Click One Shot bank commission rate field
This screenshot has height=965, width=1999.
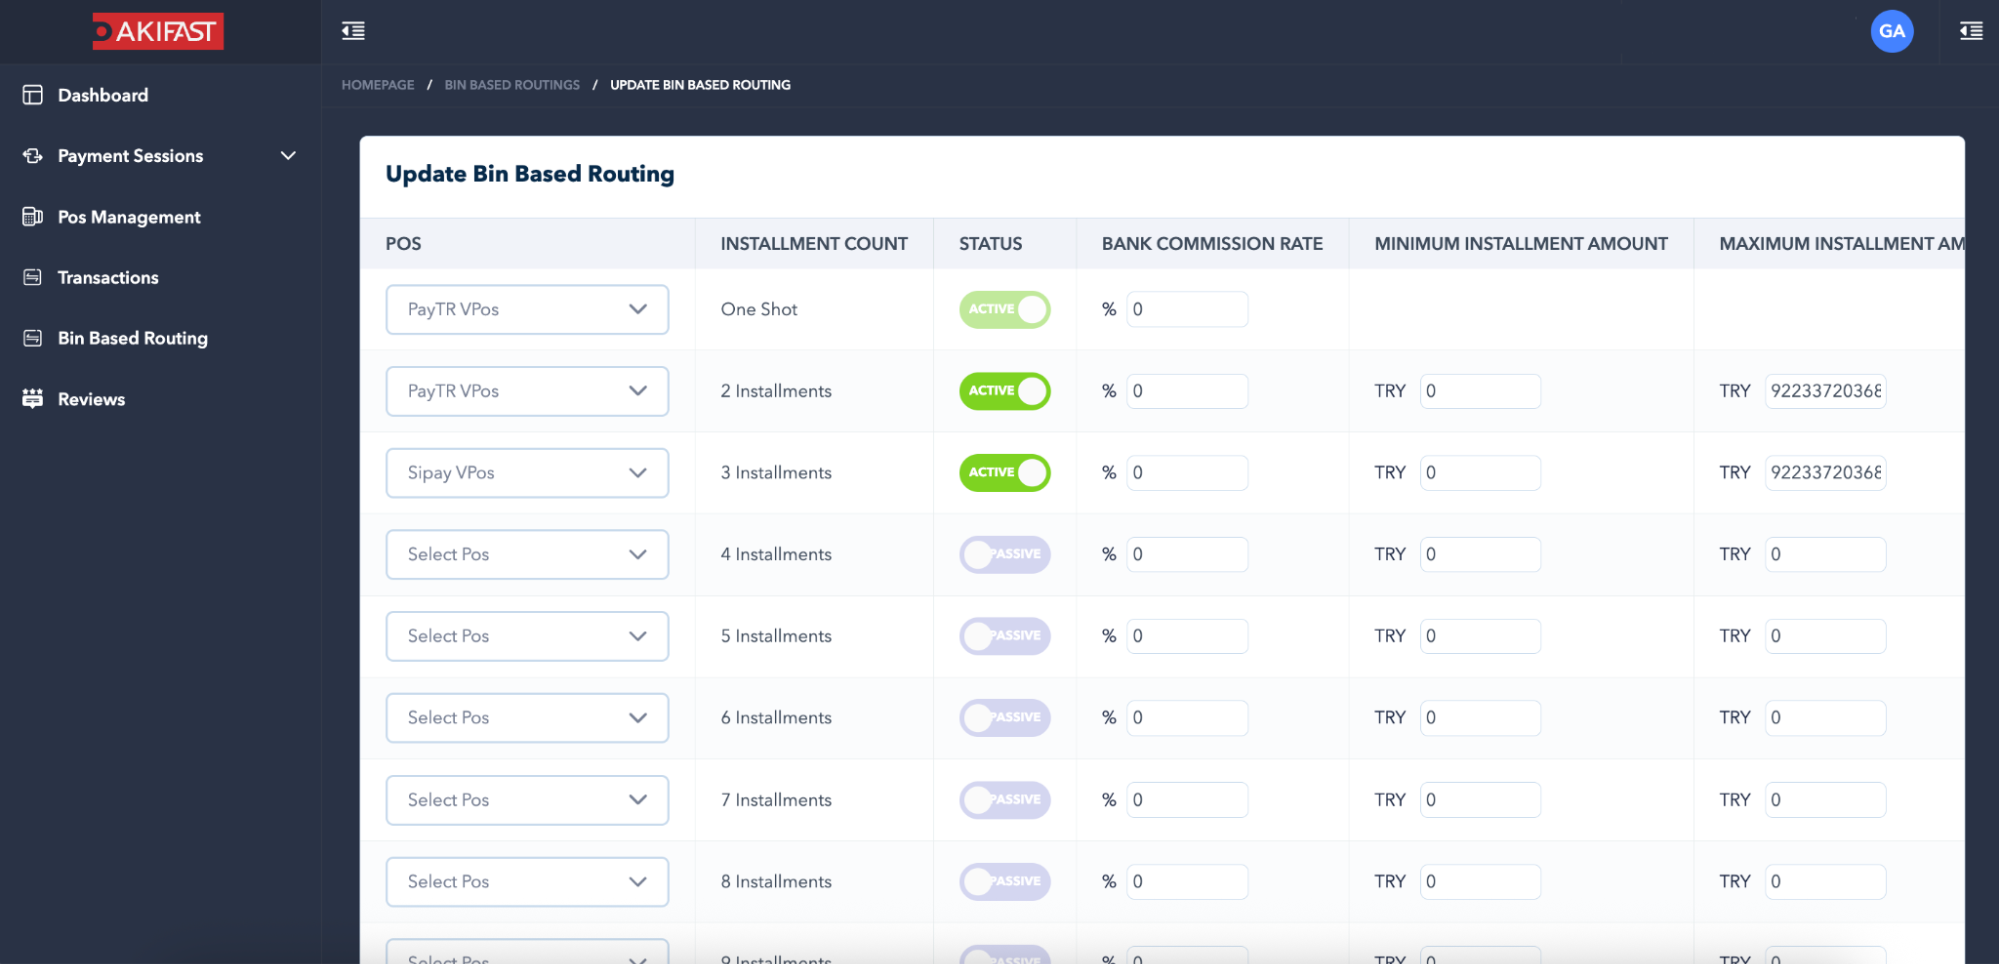pos(1187,310)
